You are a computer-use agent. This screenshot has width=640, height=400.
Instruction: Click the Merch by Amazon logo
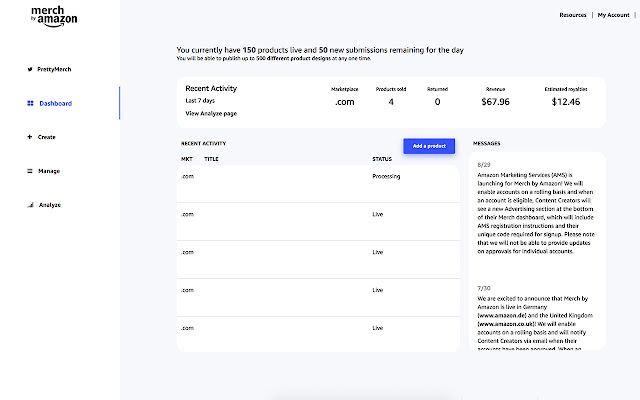[x=54, y=17]
